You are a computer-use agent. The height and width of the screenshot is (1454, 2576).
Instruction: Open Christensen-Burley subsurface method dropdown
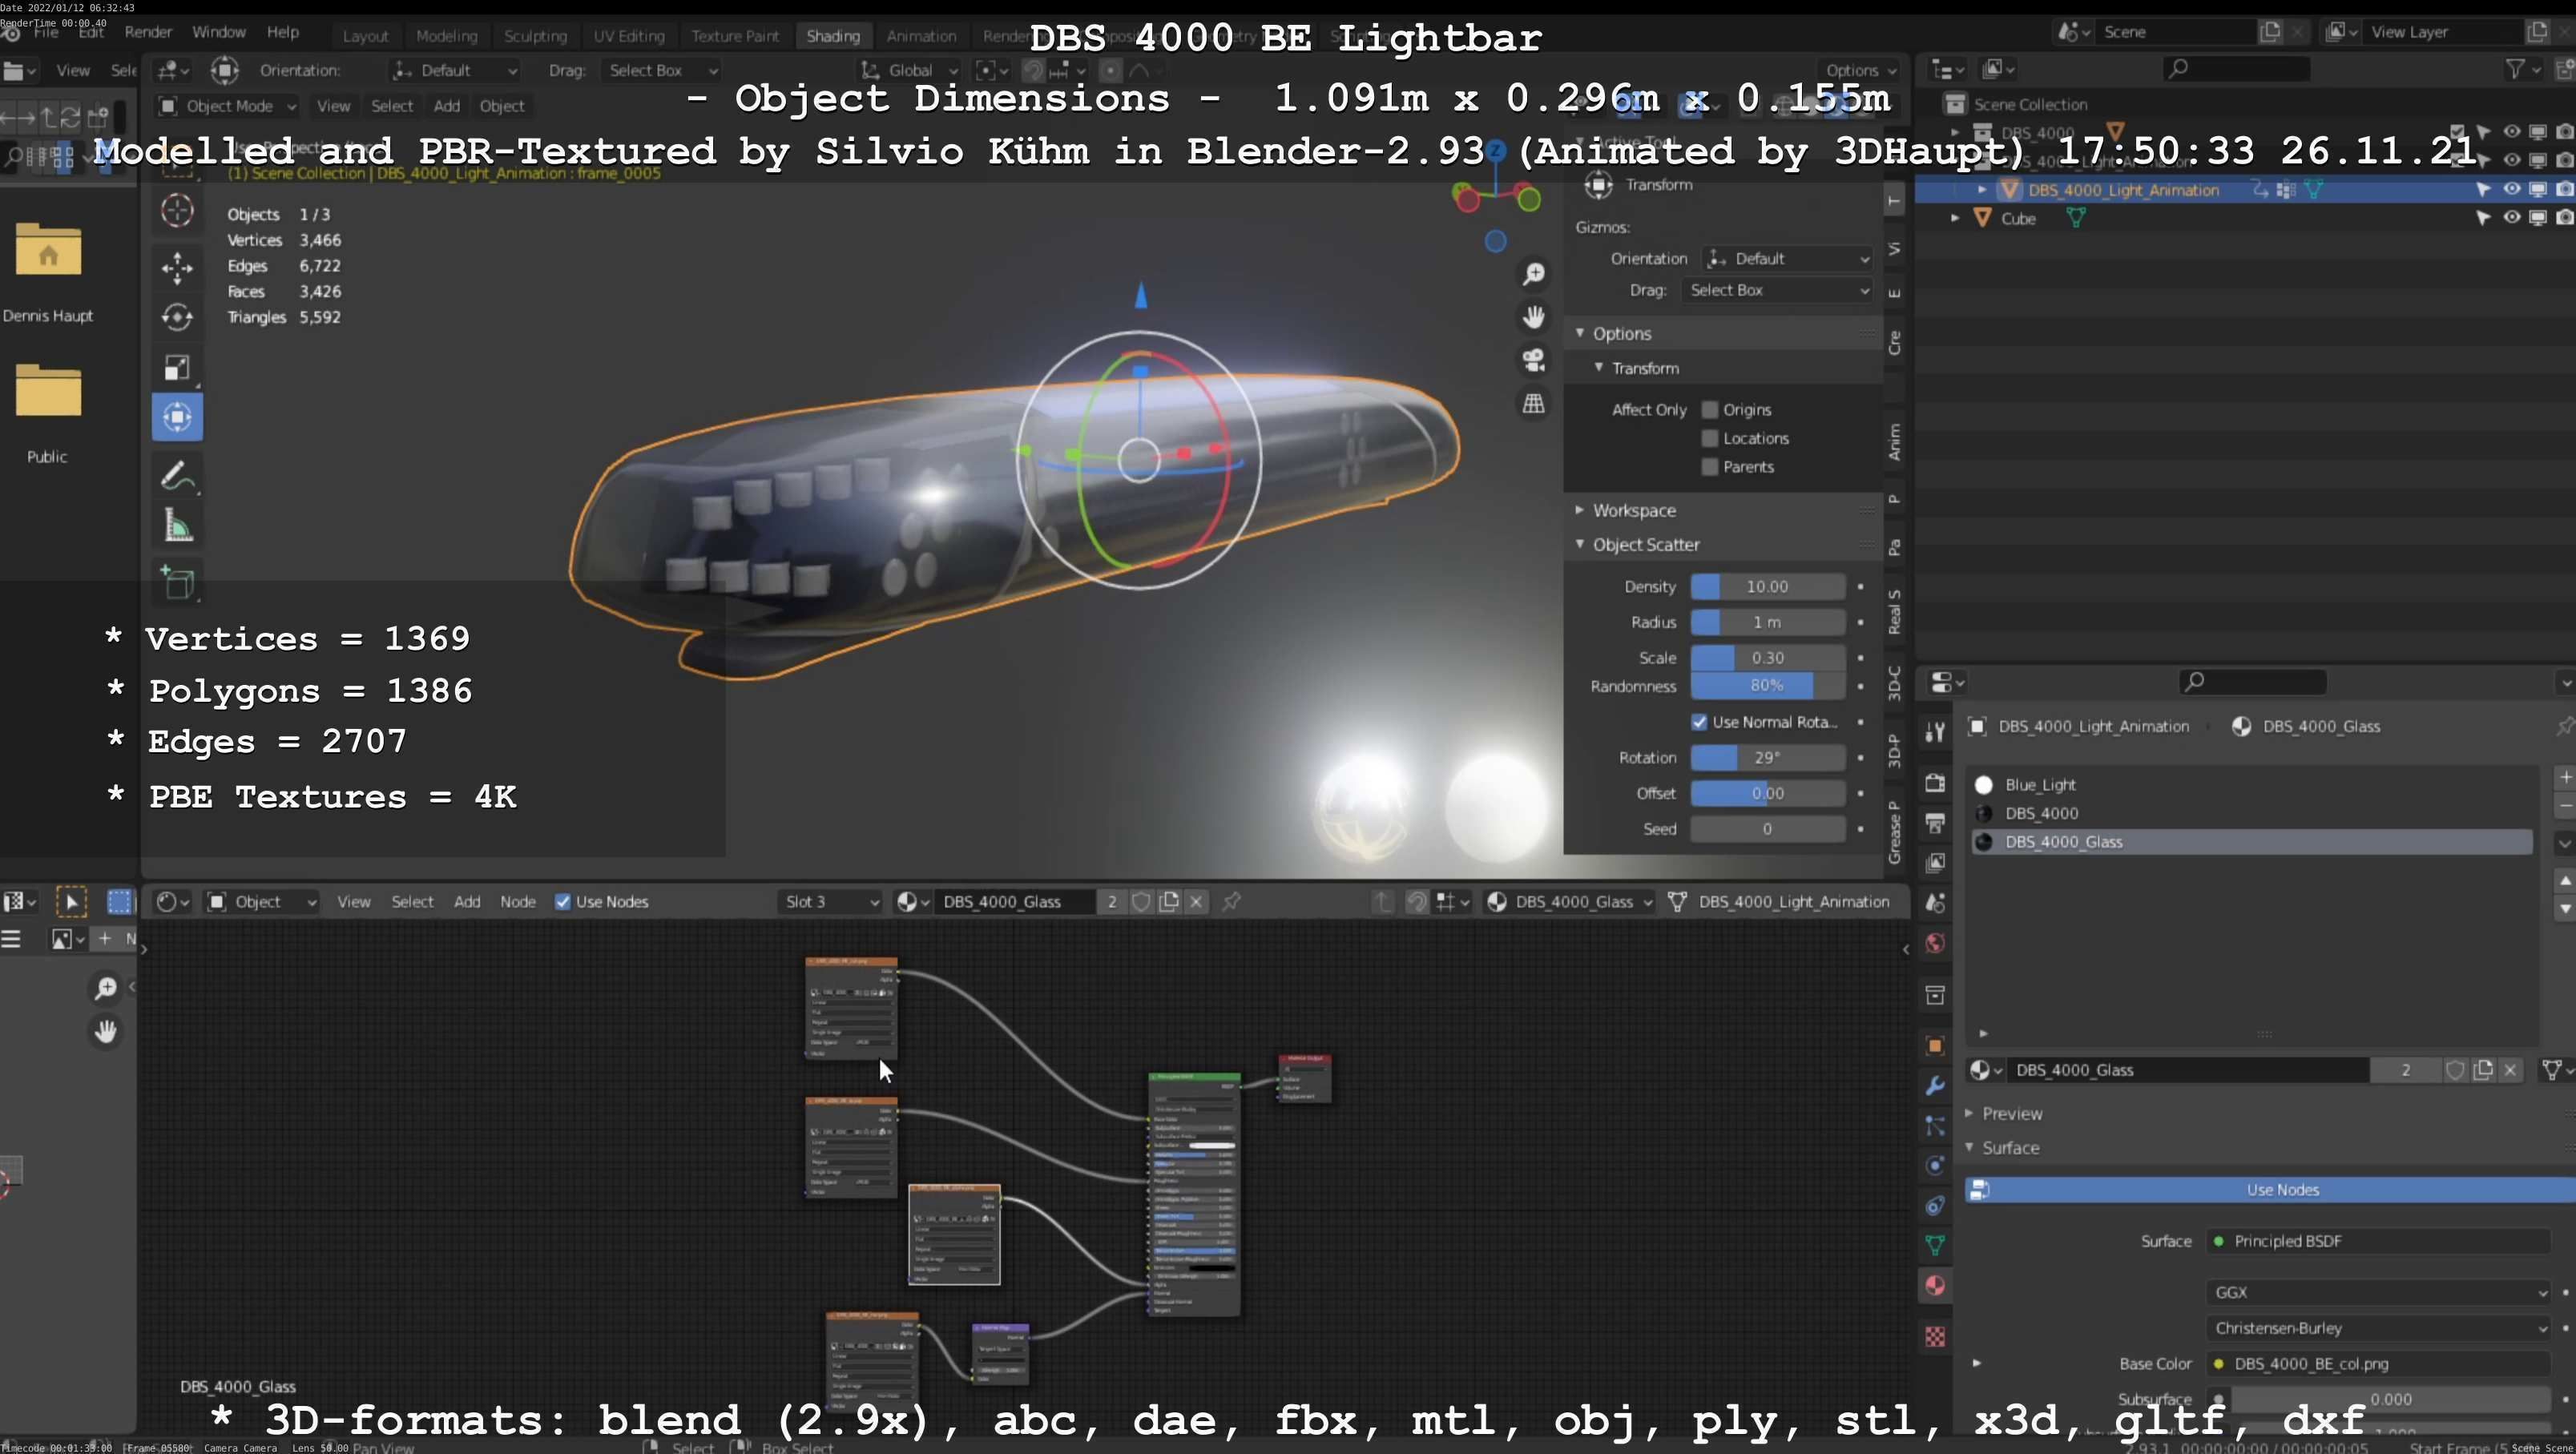pos(2378,1329)
